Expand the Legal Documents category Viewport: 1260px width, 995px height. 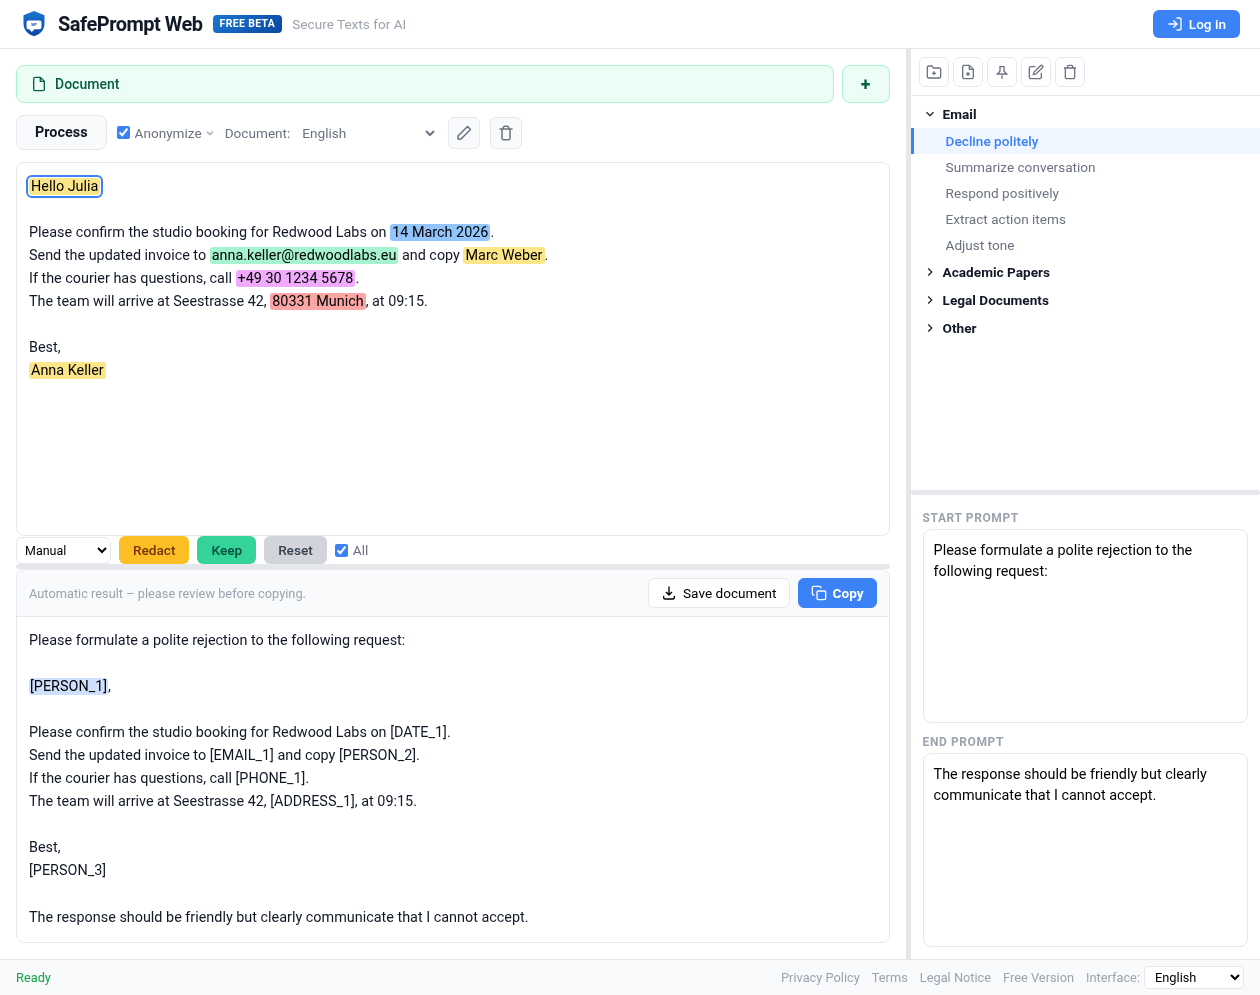tap(996, 300)
